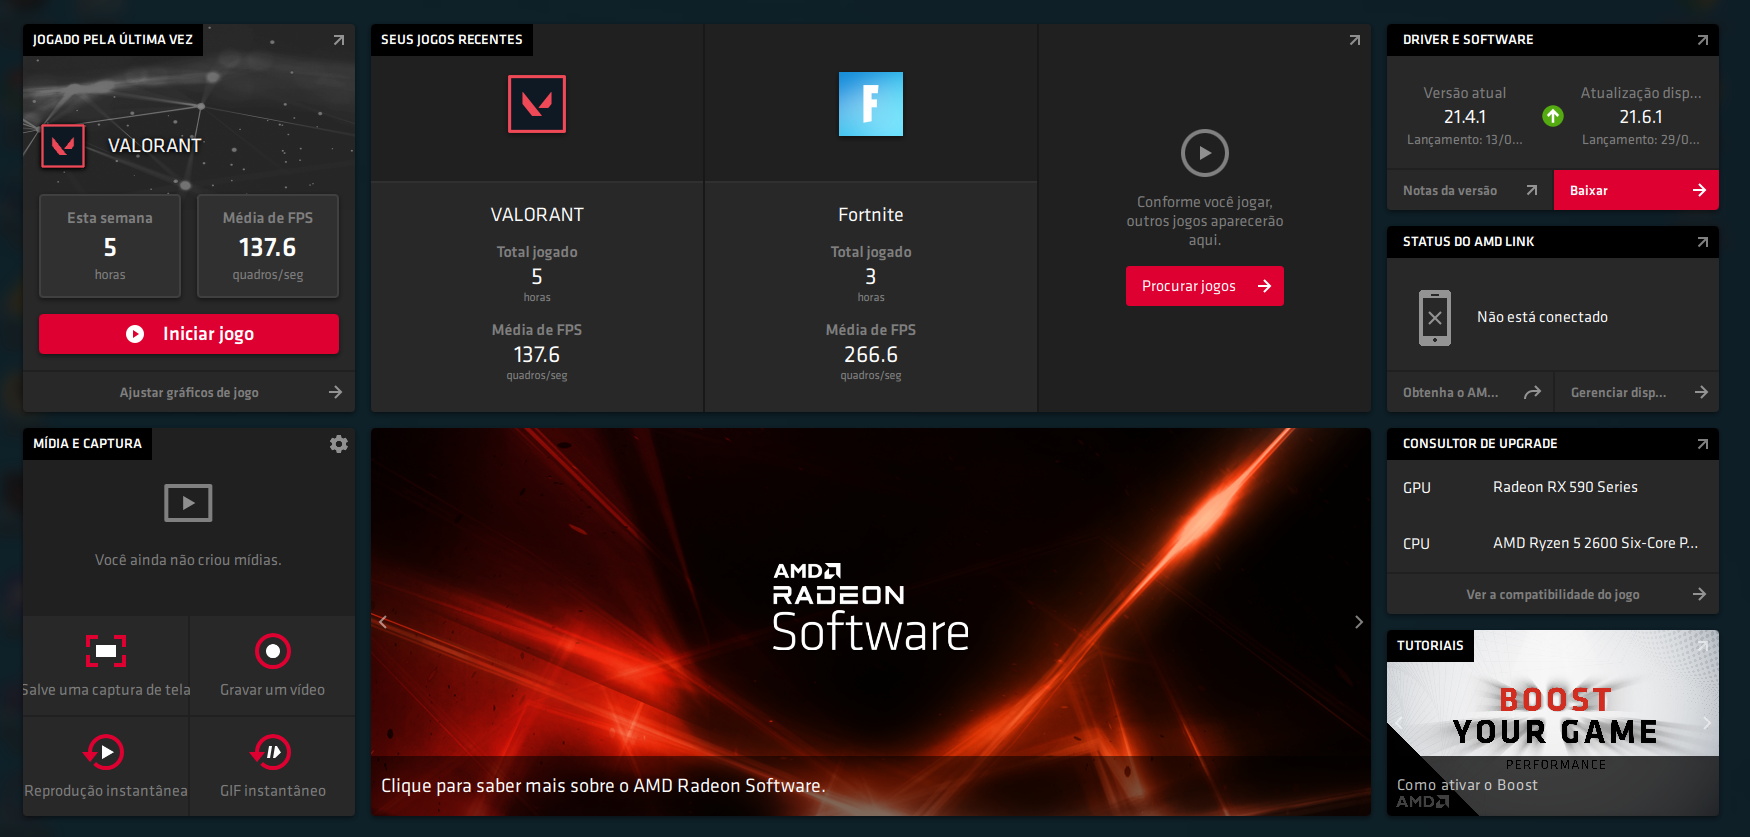
Task: Go to next banner slide arrow
Action: pos(1358,622)
